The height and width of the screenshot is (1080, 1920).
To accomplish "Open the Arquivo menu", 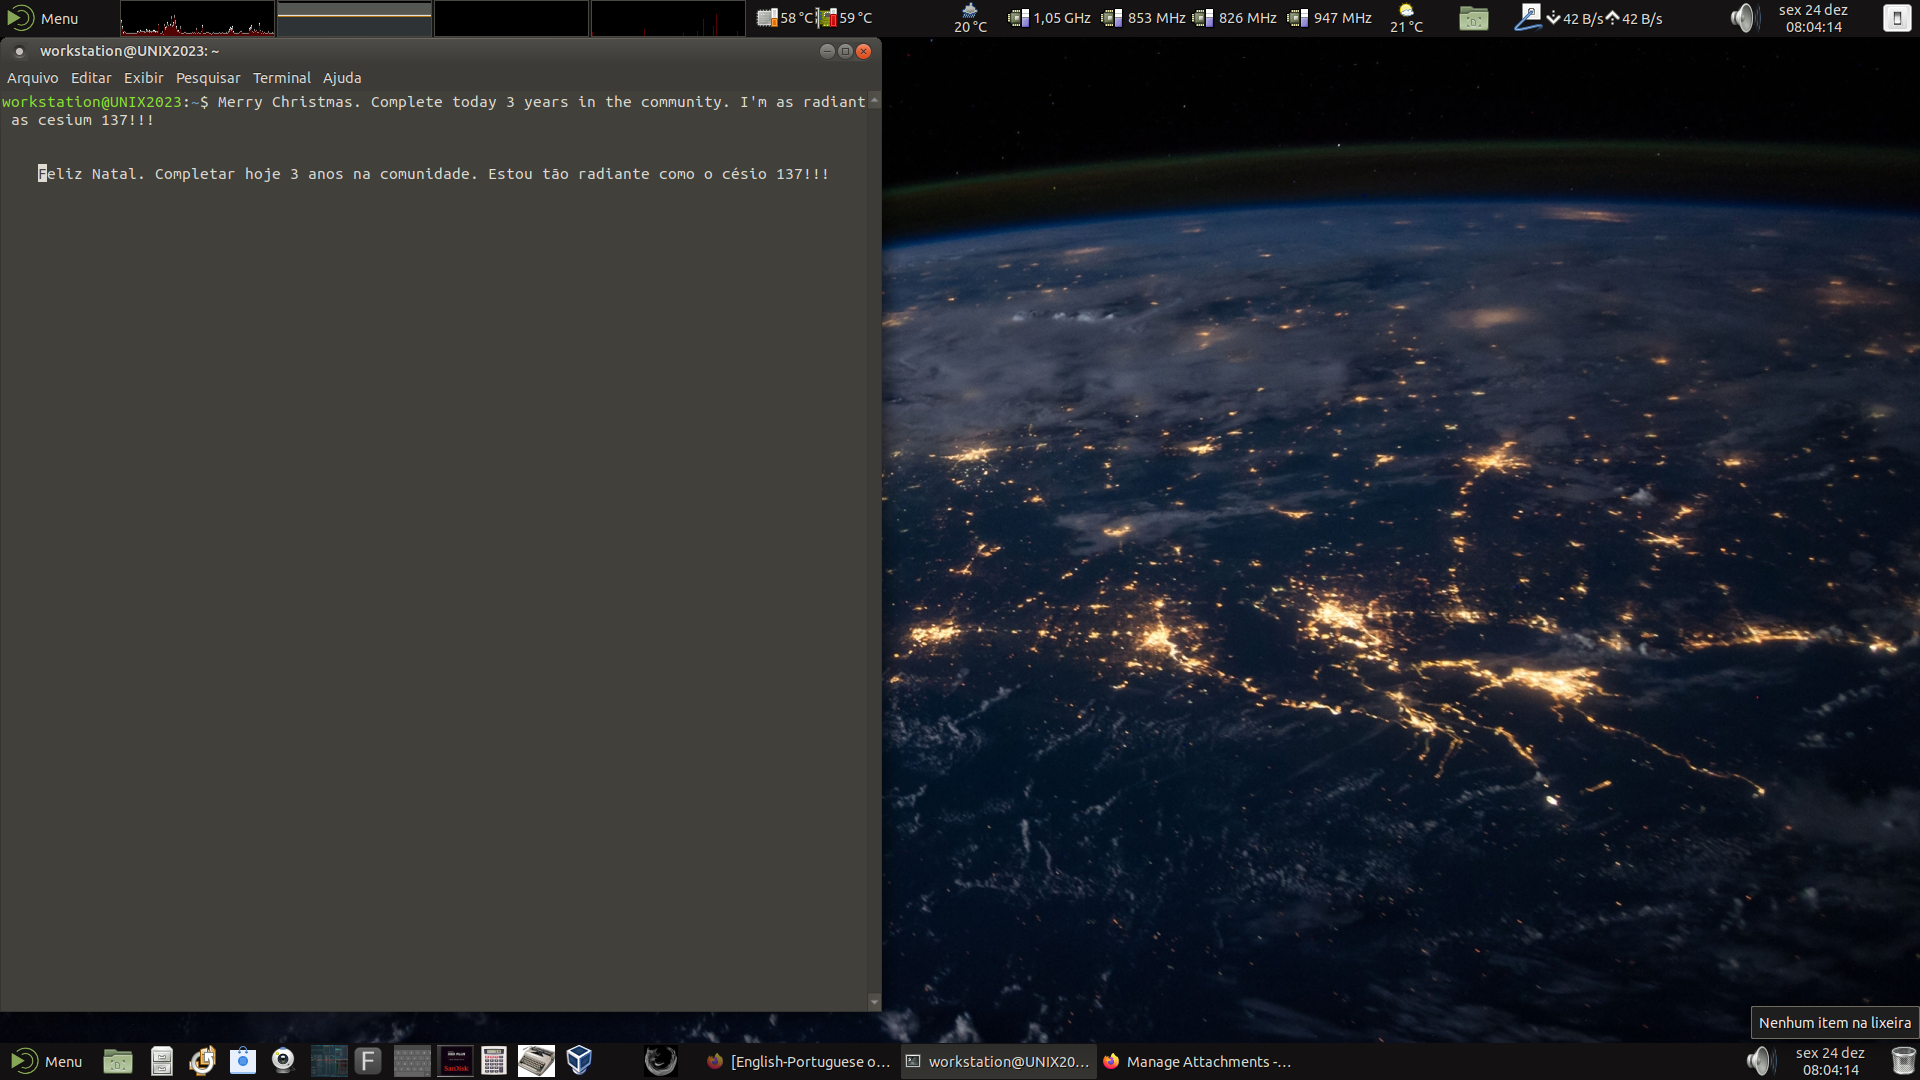I will click(33, 78).
